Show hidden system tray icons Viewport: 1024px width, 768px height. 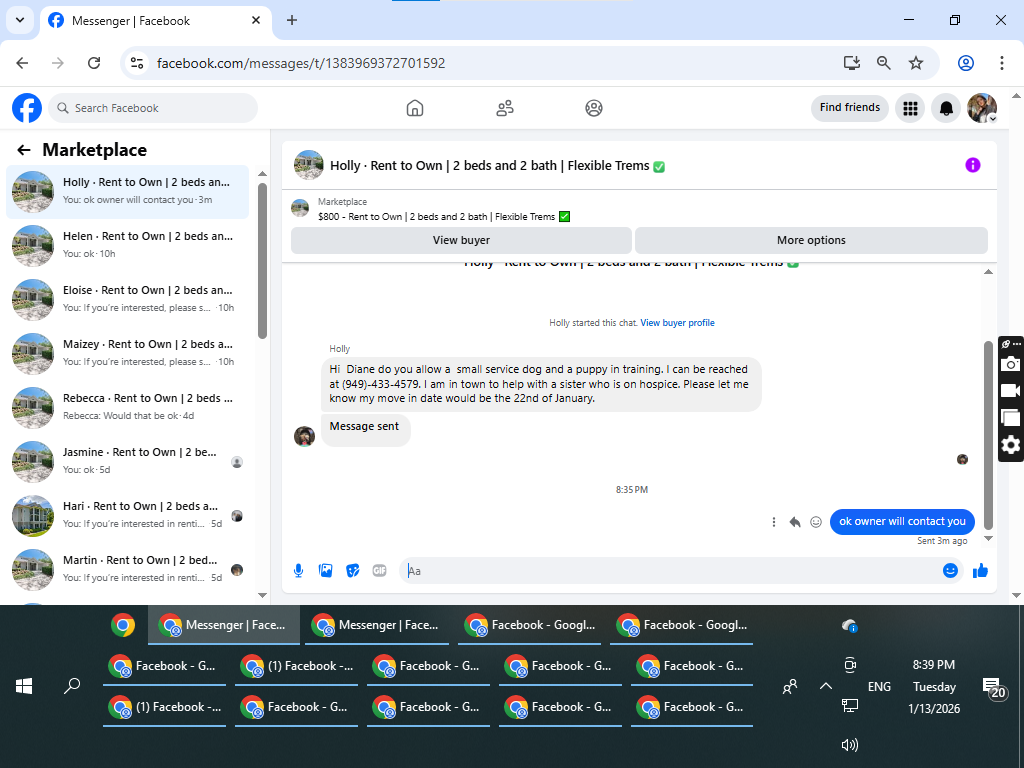pyautogui.click(x=825, y=686)
